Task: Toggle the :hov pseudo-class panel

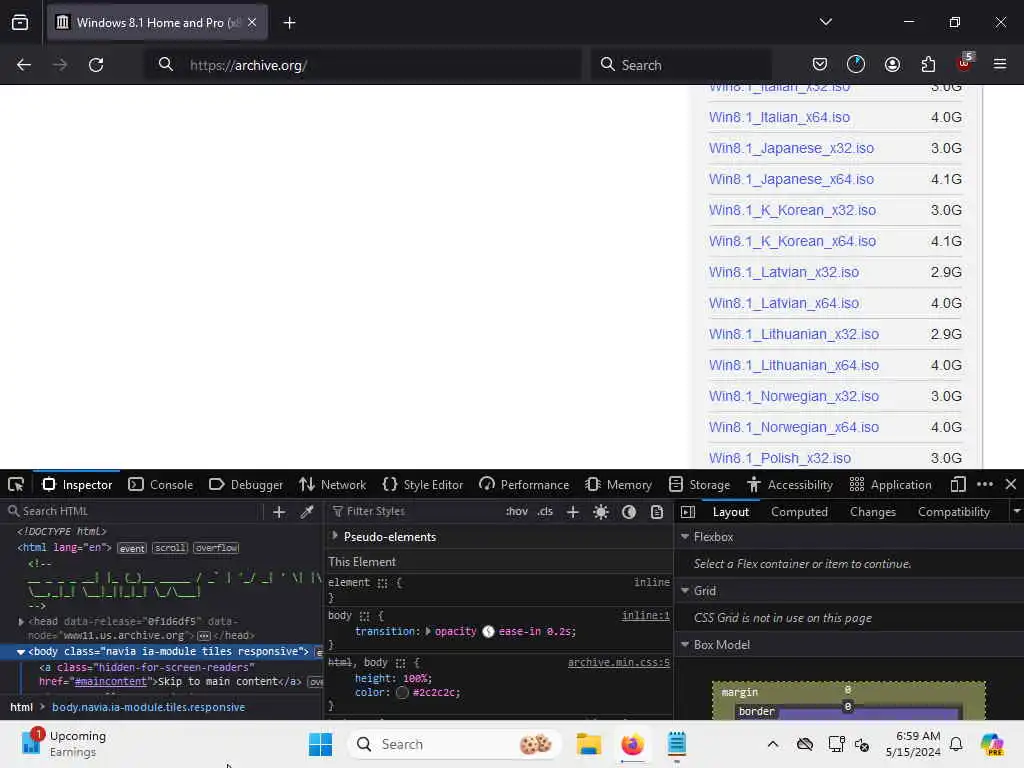Action: 516,511
